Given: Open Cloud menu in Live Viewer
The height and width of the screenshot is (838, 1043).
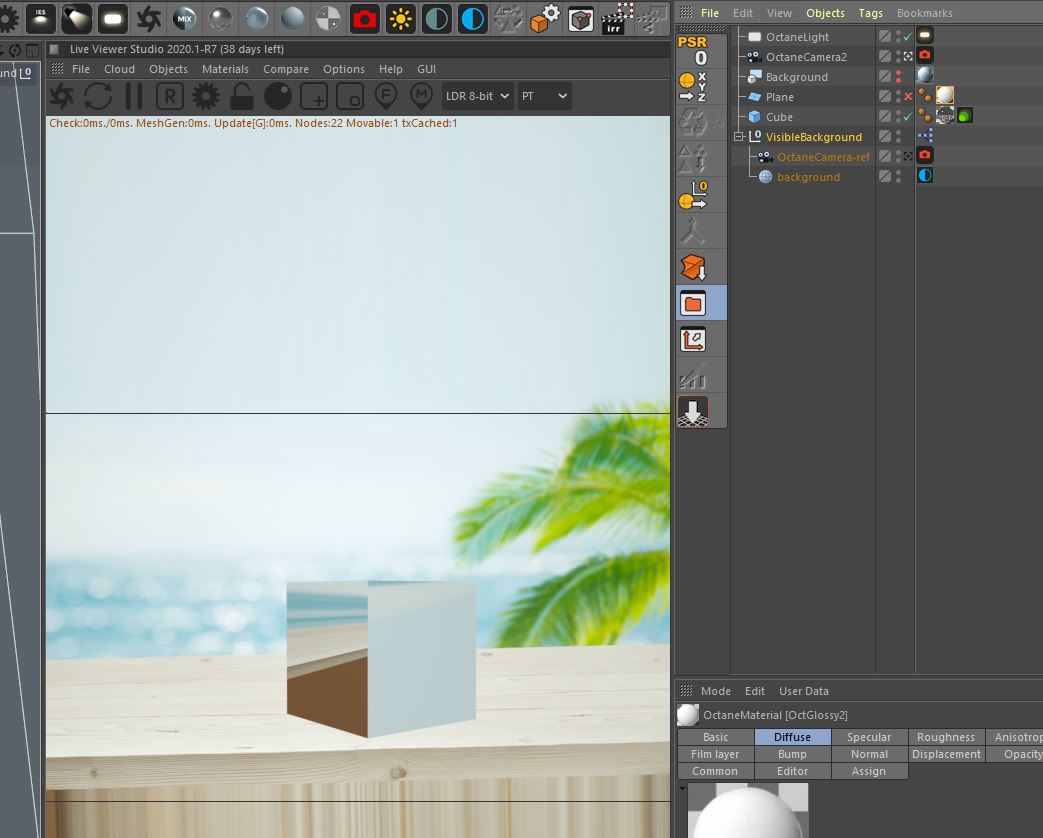Looking at the screenshot, I should click(119, 69).
